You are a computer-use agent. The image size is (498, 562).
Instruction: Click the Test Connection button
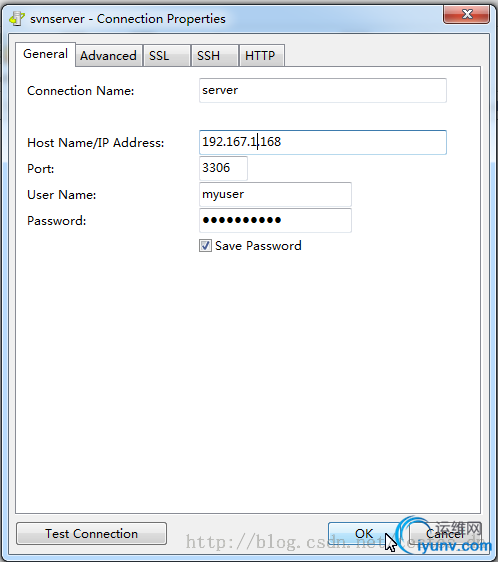[x=91, y=534]
